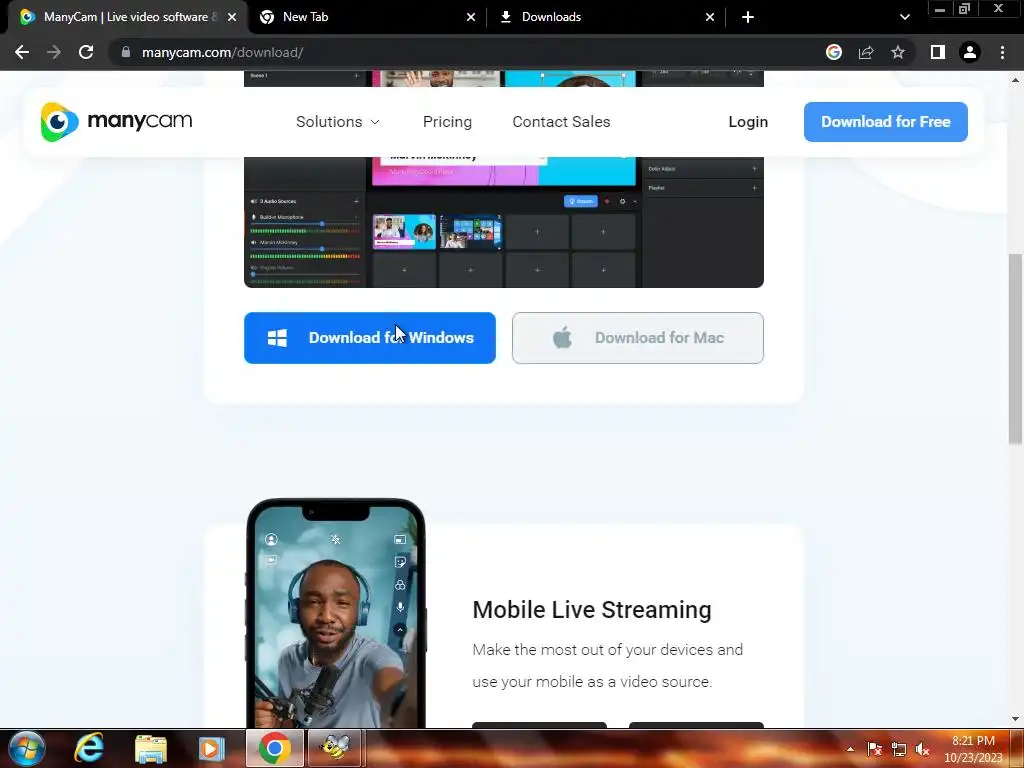Show hidden system tray icons
Viewport: 1024px width, 768px height.
(x=850, y=749)
